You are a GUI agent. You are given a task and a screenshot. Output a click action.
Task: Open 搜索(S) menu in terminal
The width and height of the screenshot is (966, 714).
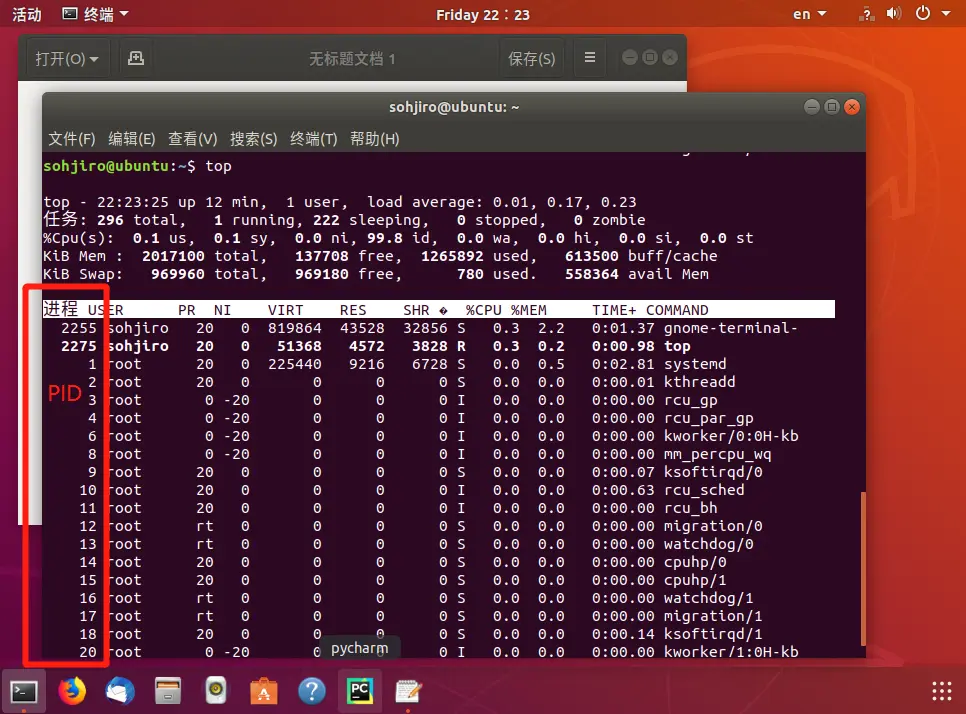click(254, 139)
